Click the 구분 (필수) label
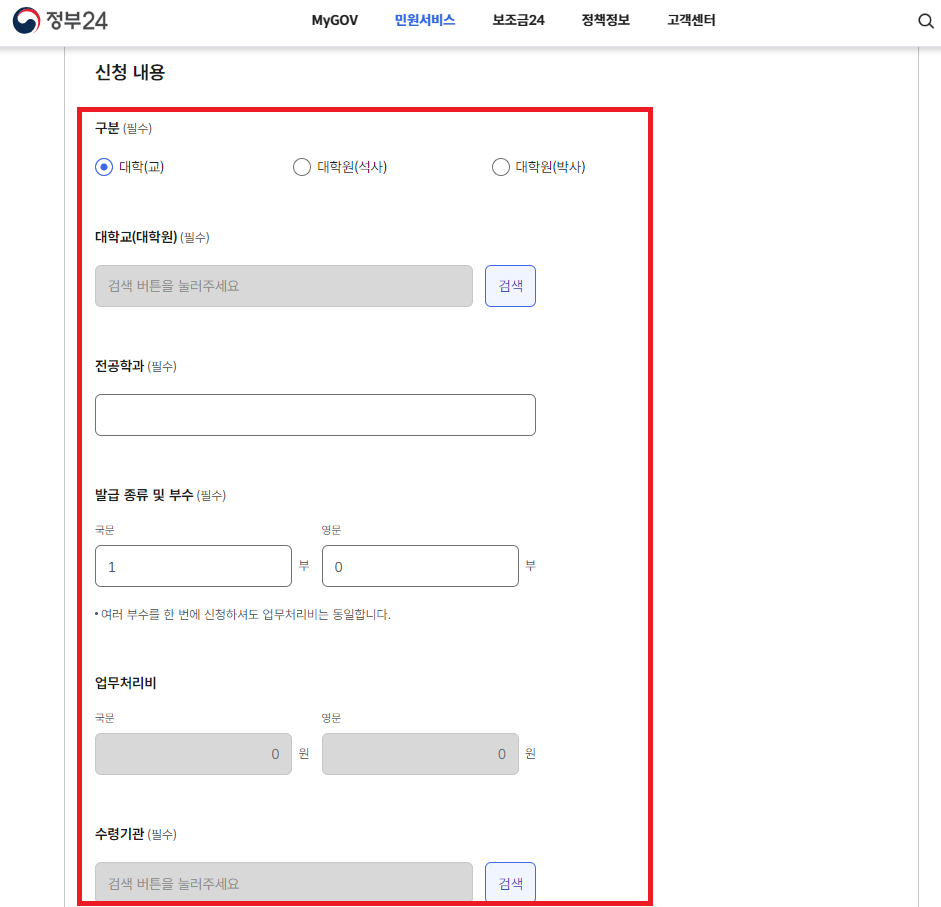The width and height of the screenshot is (941, 907). point(123,128)
